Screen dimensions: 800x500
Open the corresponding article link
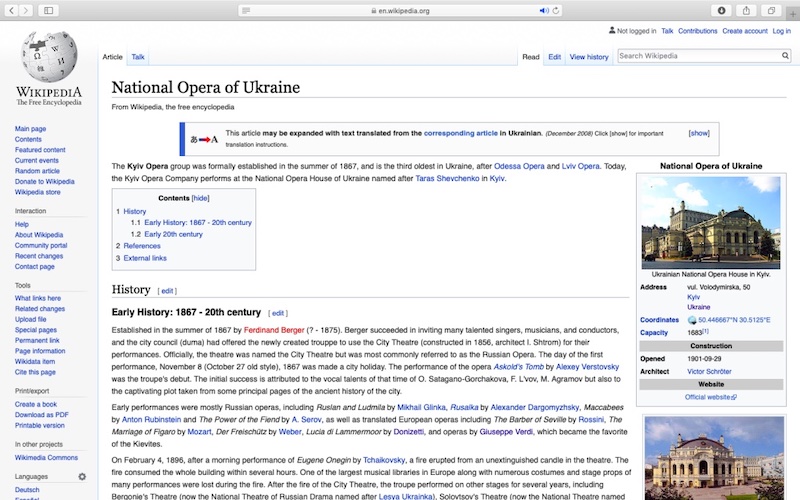[461, 133]
